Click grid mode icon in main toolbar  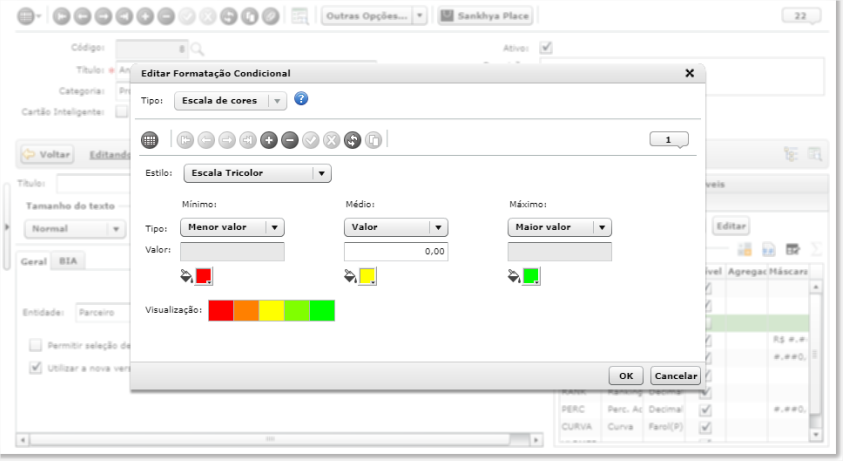pos(26,16)
